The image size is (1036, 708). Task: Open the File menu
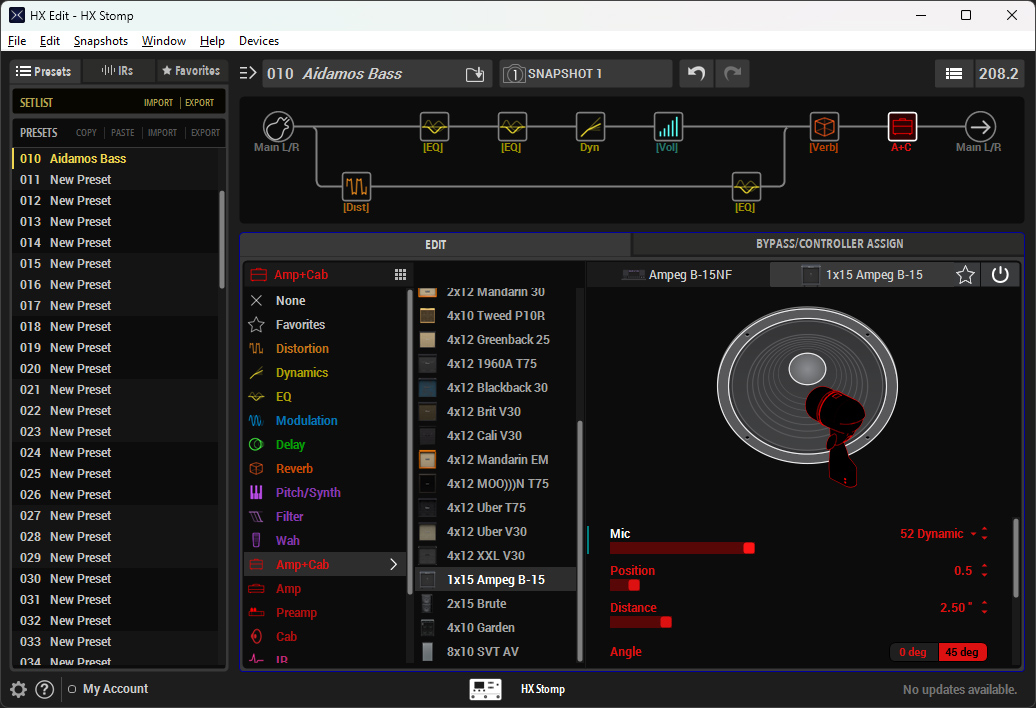click(17, 41)
